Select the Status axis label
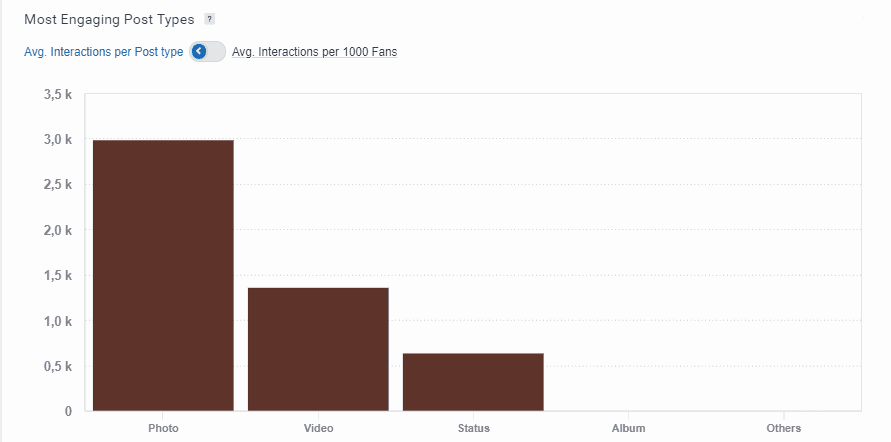This screenshot has height=442, width=891. click(x=473, y=428)
